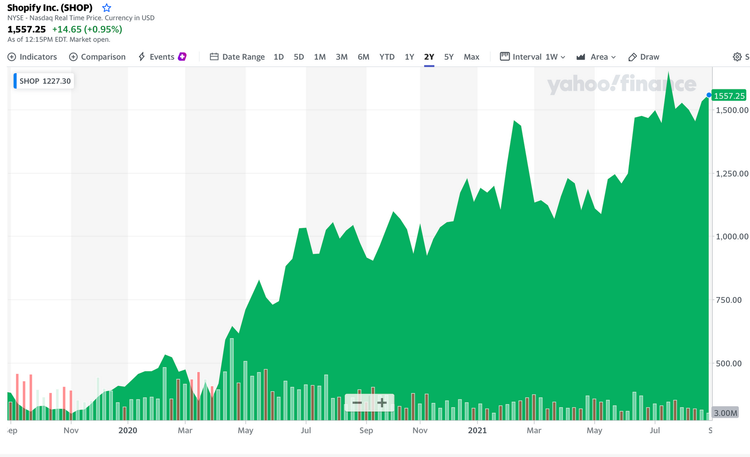This screenshot has width=750, height=457.
Task: Open the Comparison tool
Action: tap(97, 57)
